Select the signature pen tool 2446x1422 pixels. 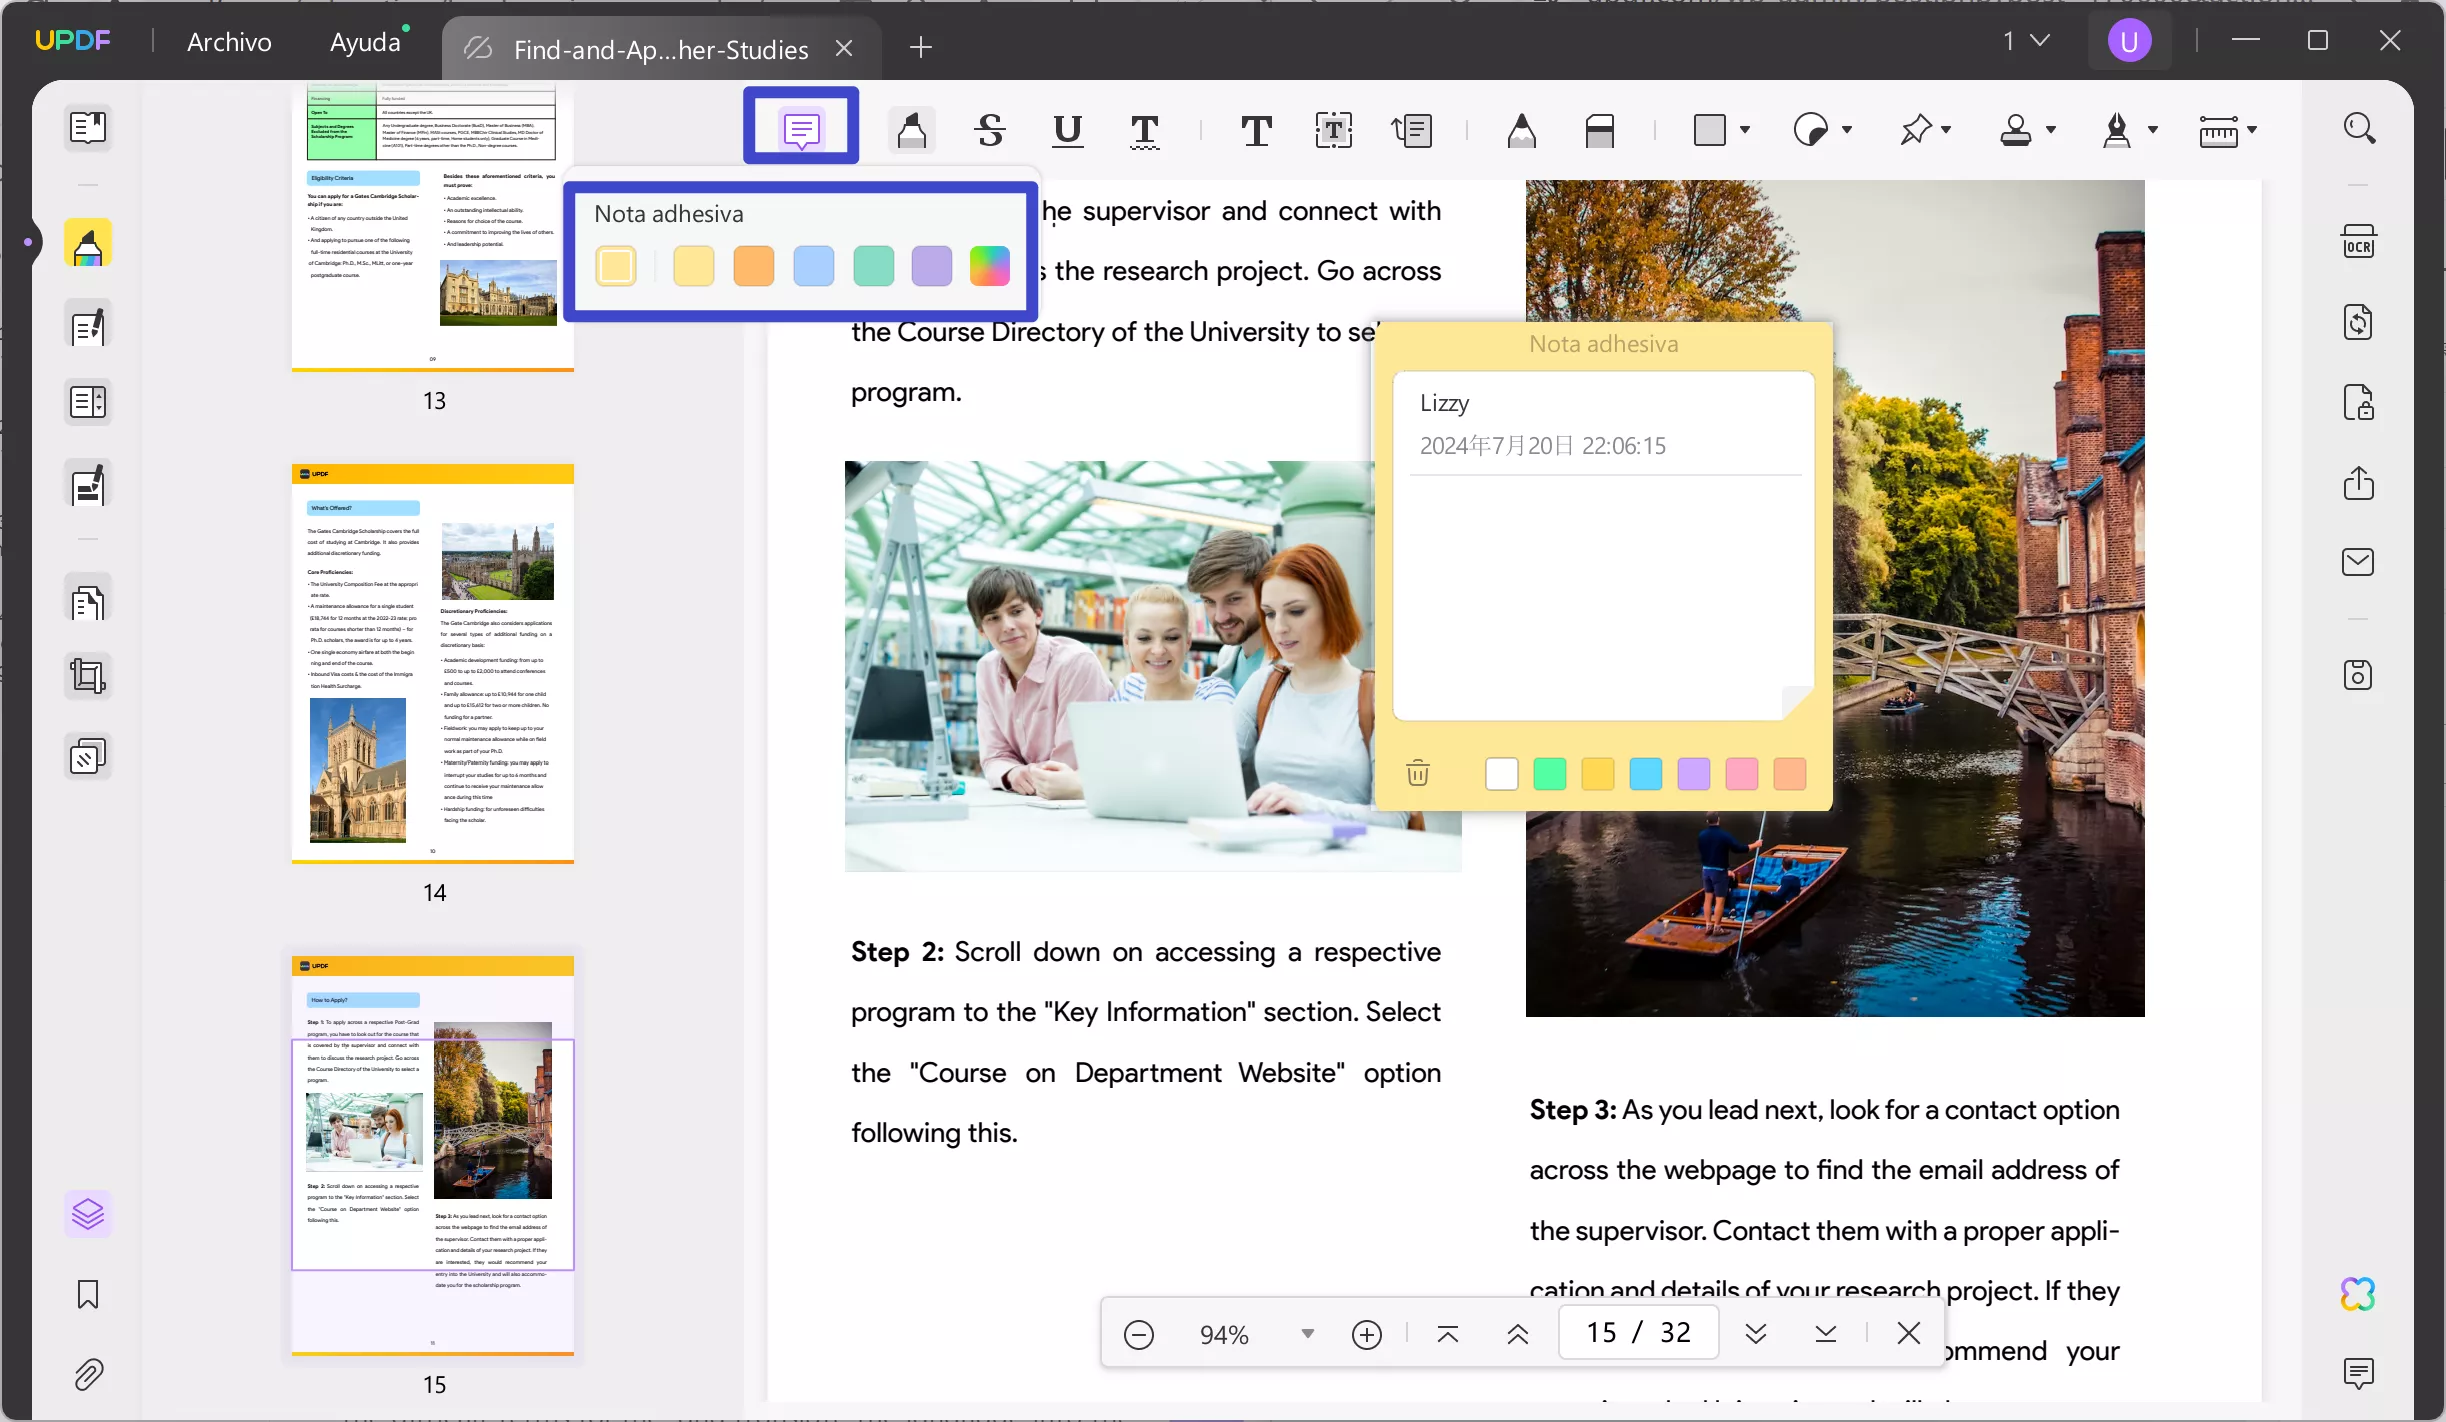coord(2116,130)
